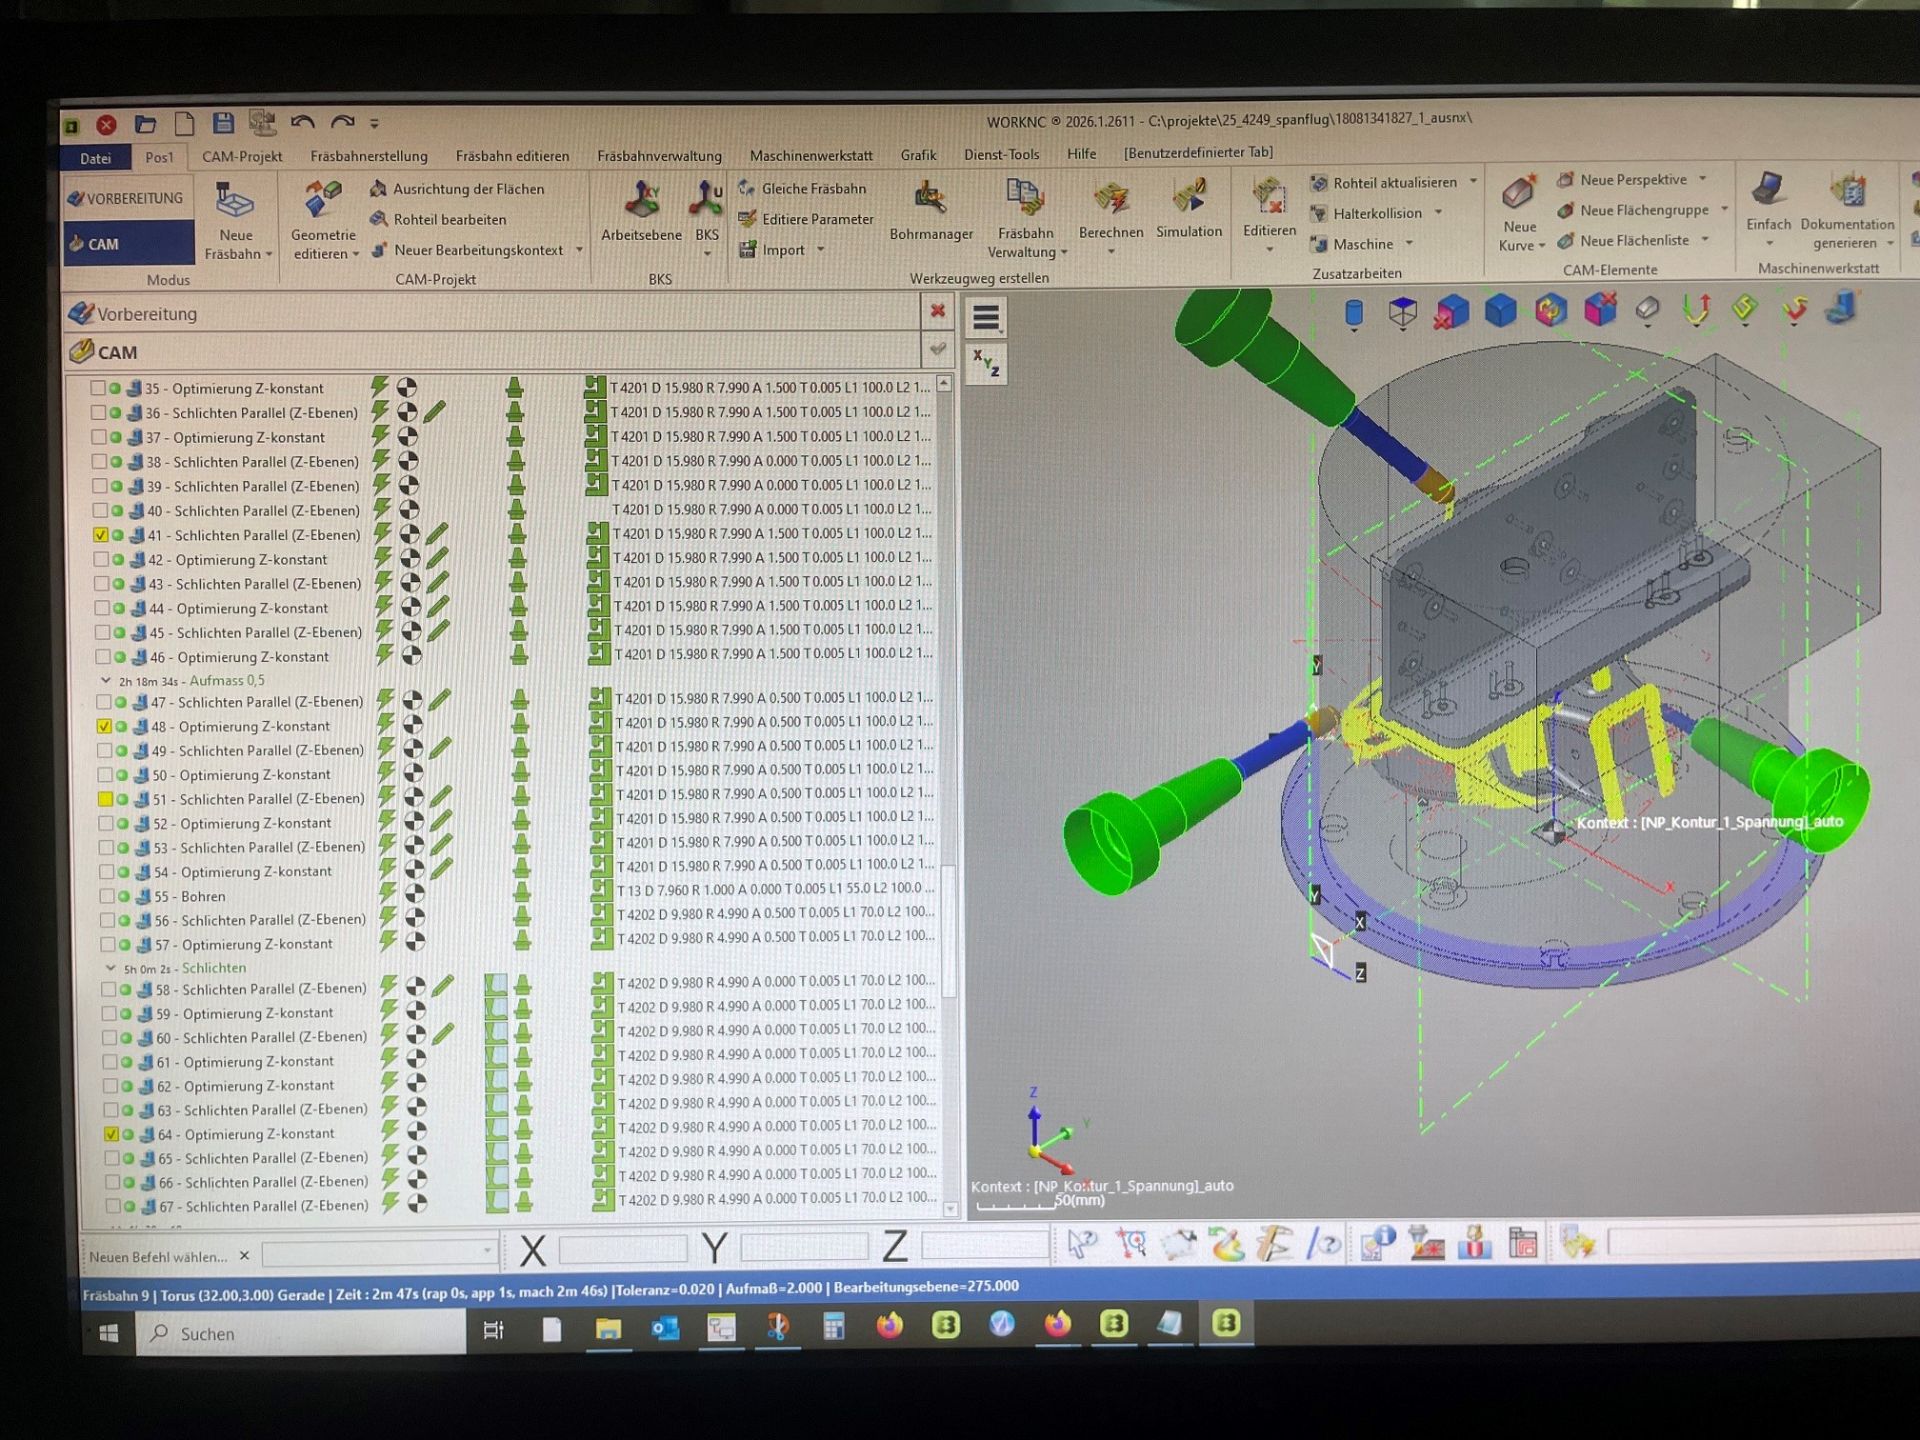Click Ausrichtung der Flächen
Screen dimensions: 1920x1440
tap(458, 189)
